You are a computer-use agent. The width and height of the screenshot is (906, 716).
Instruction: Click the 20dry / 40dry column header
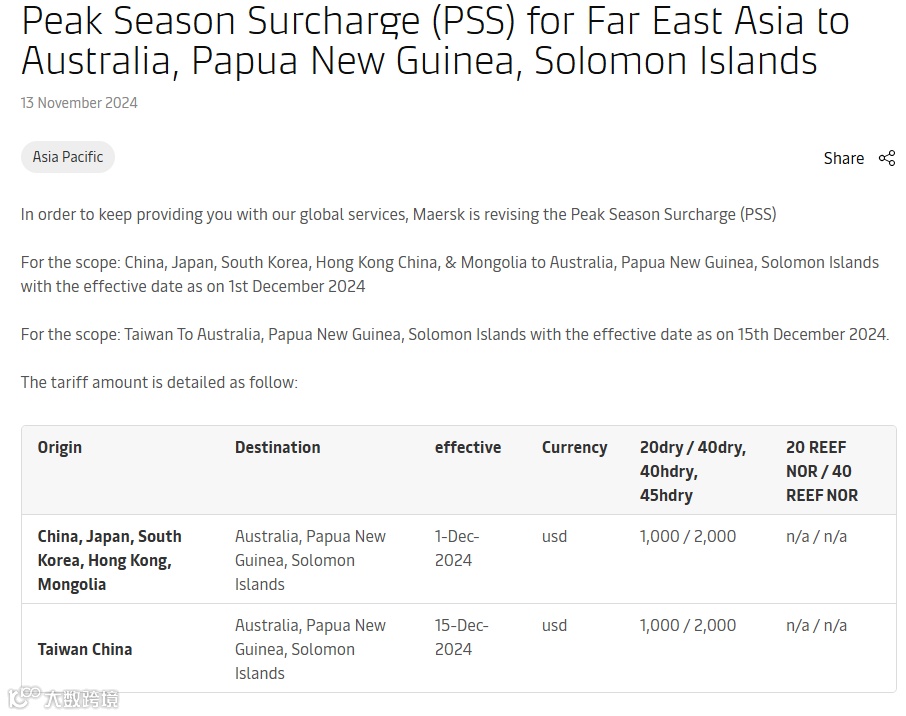click(693, 471)
